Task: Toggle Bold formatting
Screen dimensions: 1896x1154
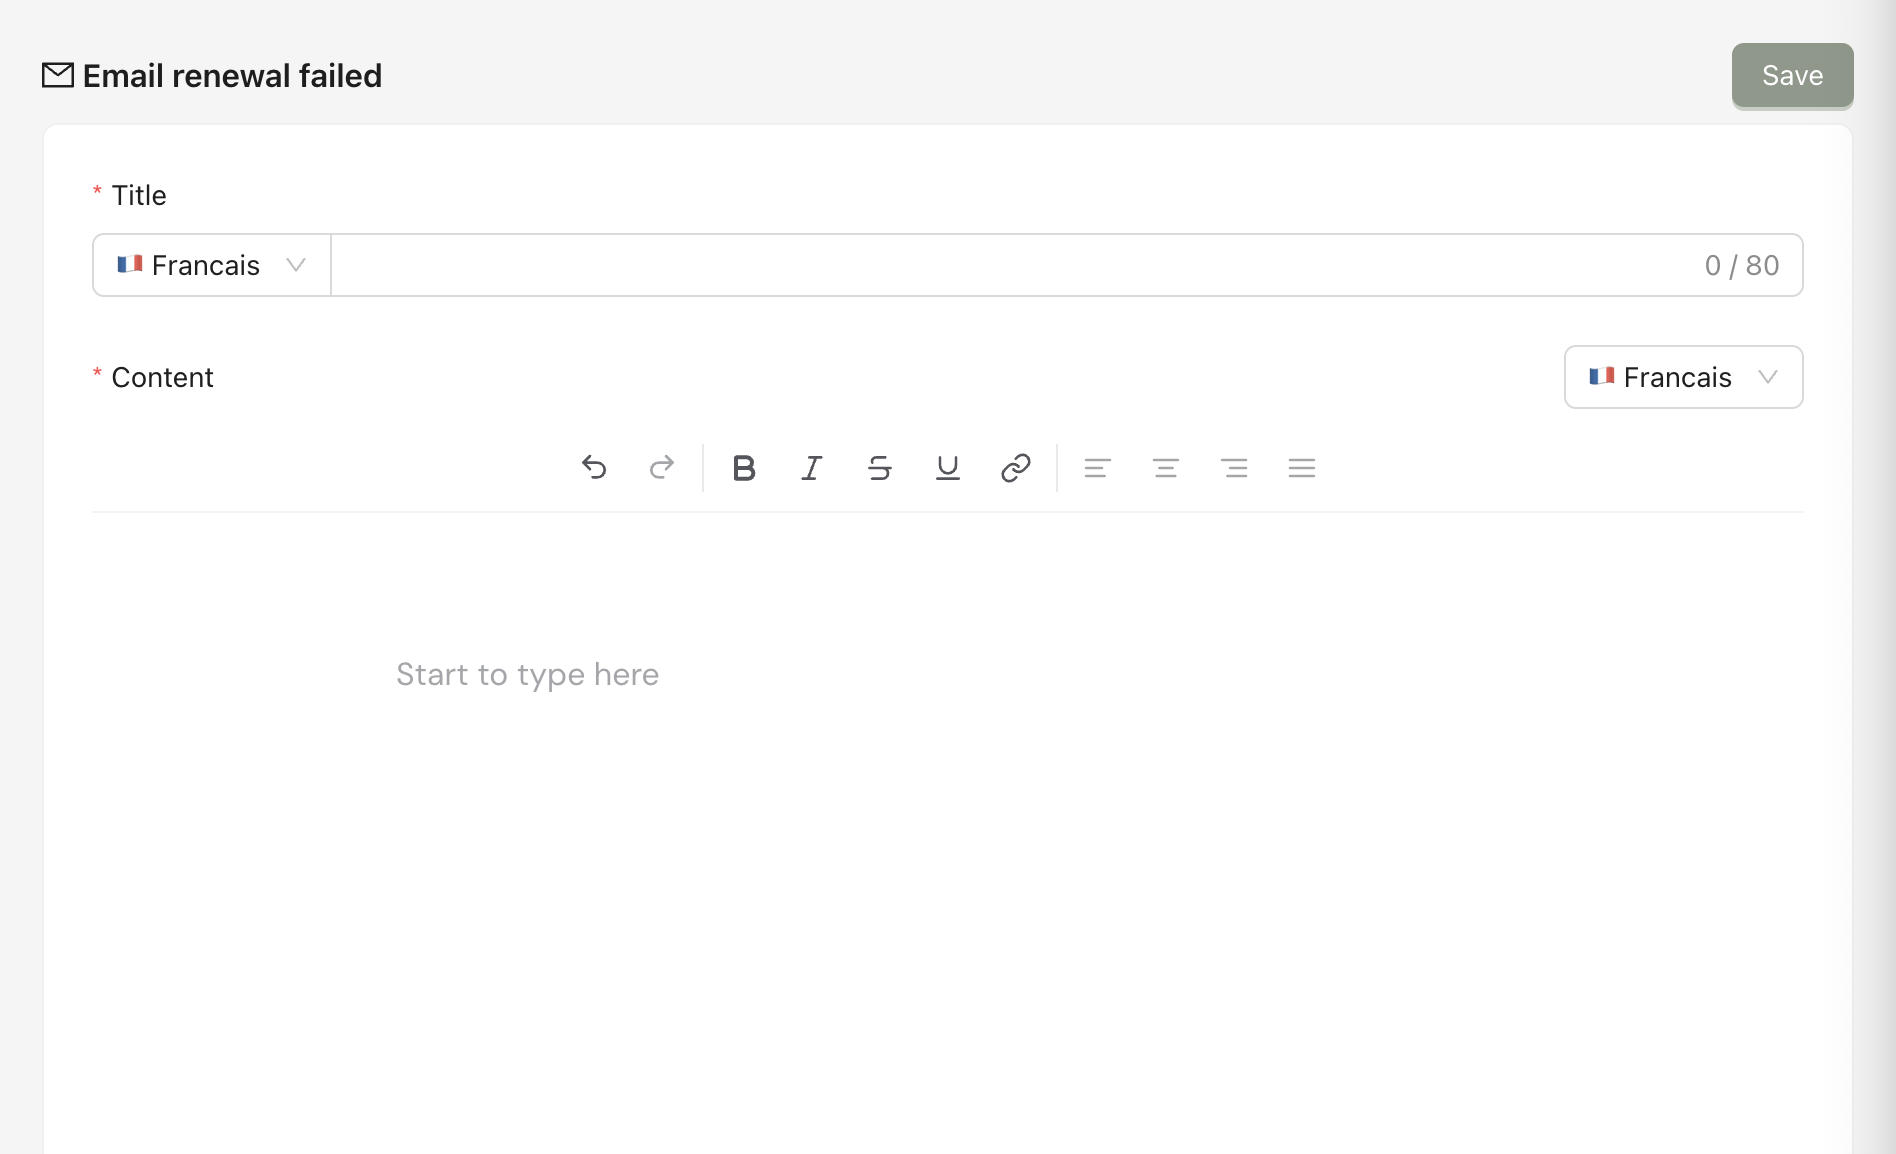Action: tap(743, 467)
